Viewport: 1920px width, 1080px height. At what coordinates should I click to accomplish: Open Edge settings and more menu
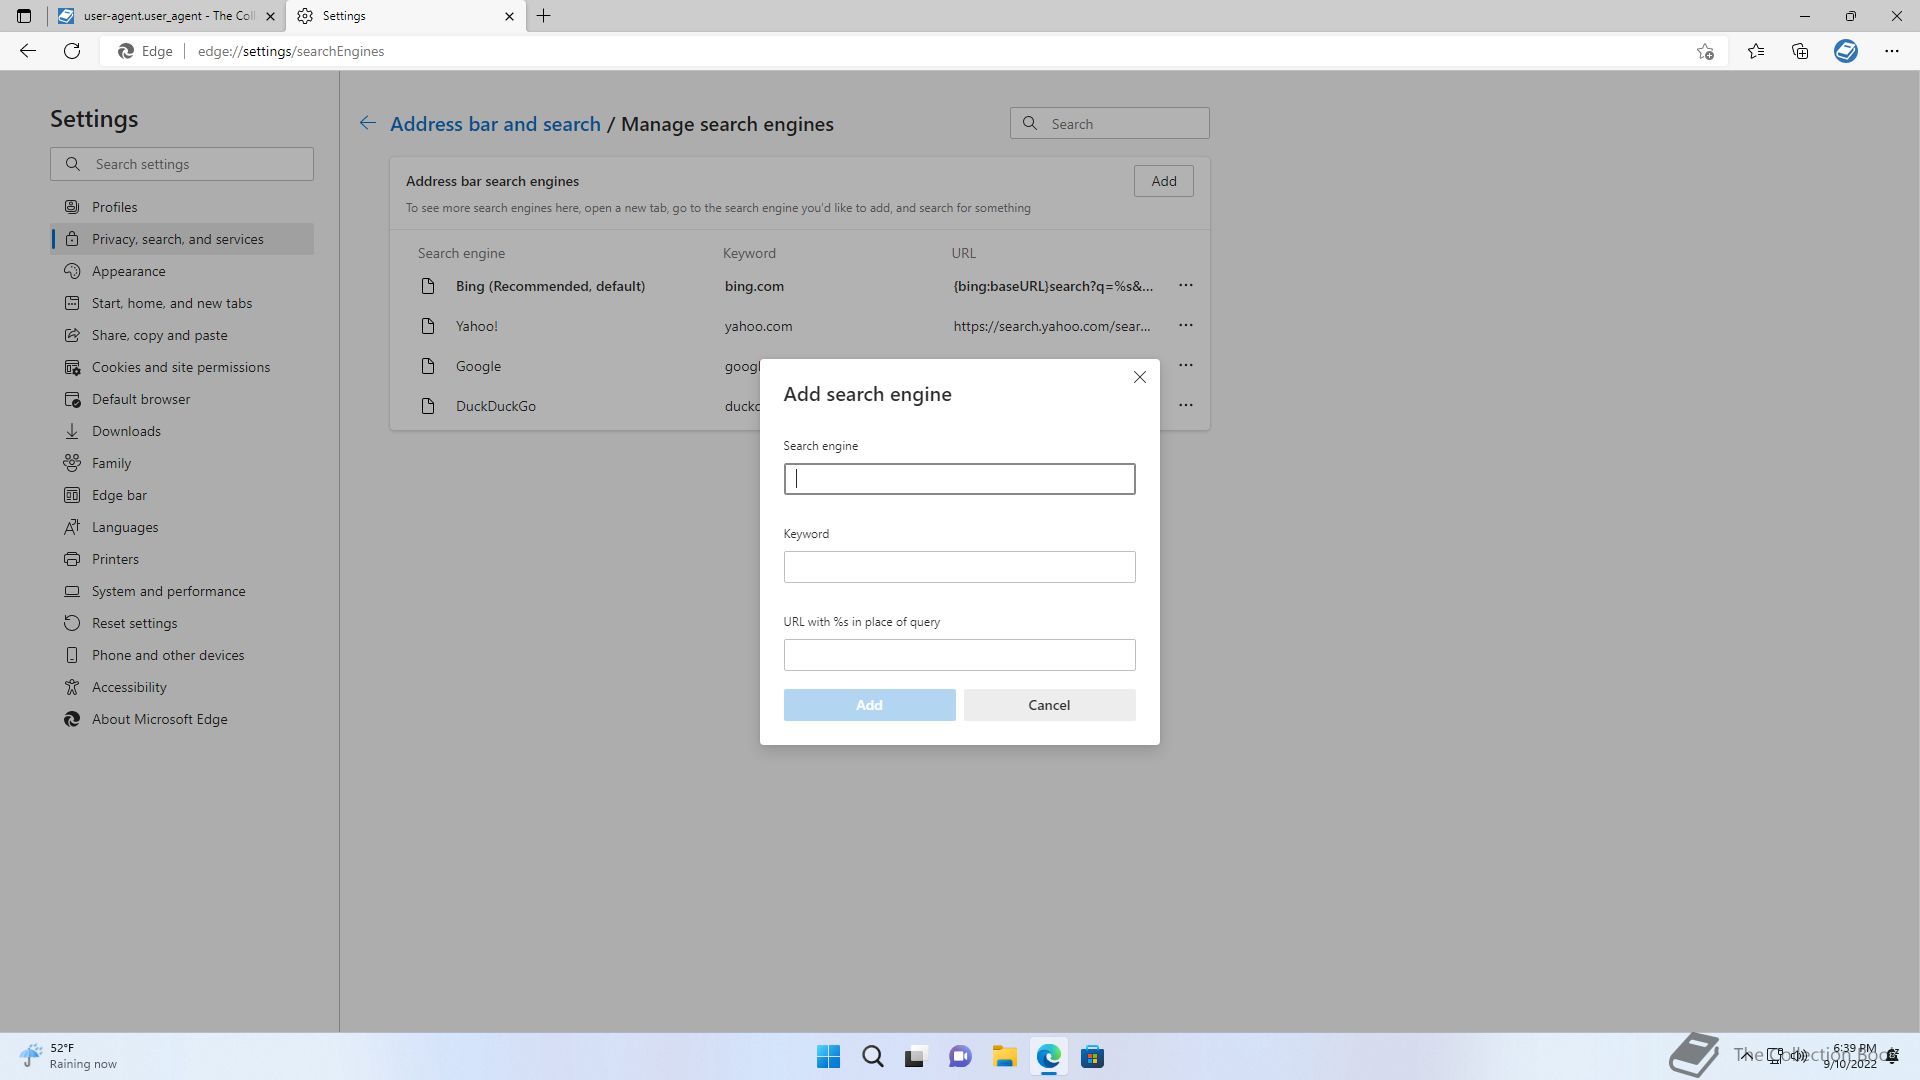[1892, 51]
